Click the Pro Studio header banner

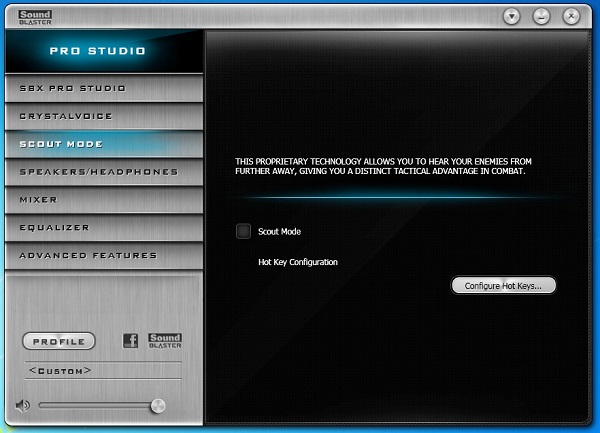coord(104,51)
